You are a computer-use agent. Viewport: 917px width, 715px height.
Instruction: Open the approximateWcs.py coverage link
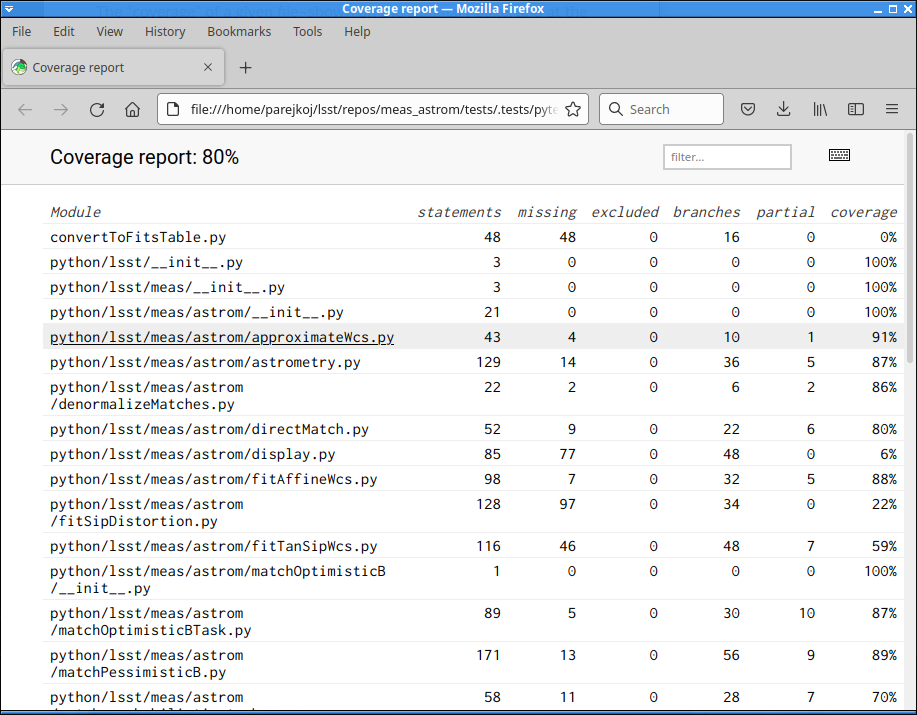pos(222,337)
